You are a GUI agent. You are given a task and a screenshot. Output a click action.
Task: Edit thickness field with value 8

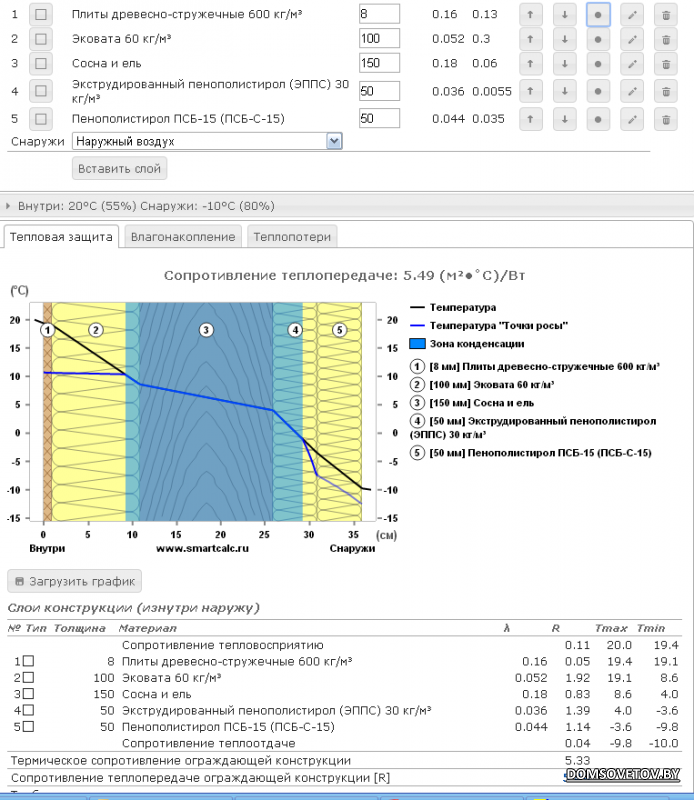[379, 14]
